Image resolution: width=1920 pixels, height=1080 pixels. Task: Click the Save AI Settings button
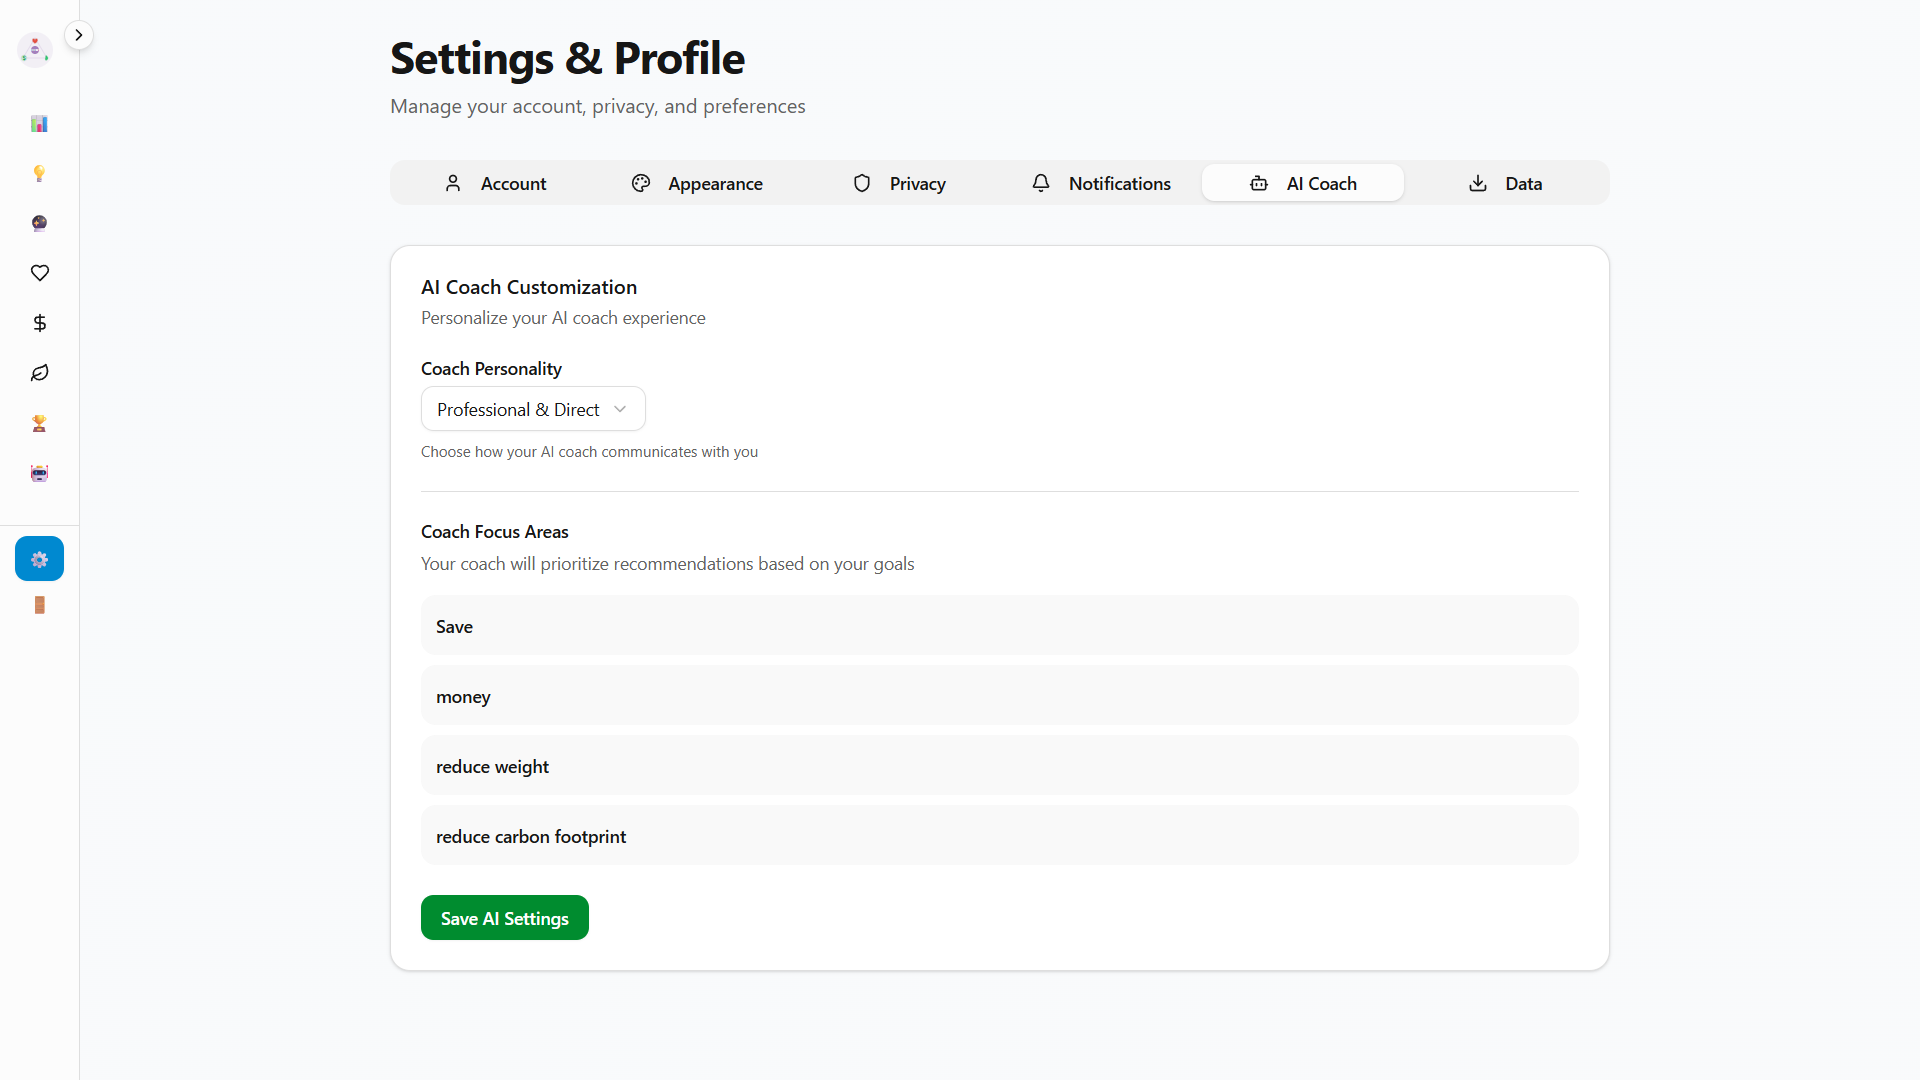click(504, 918)
